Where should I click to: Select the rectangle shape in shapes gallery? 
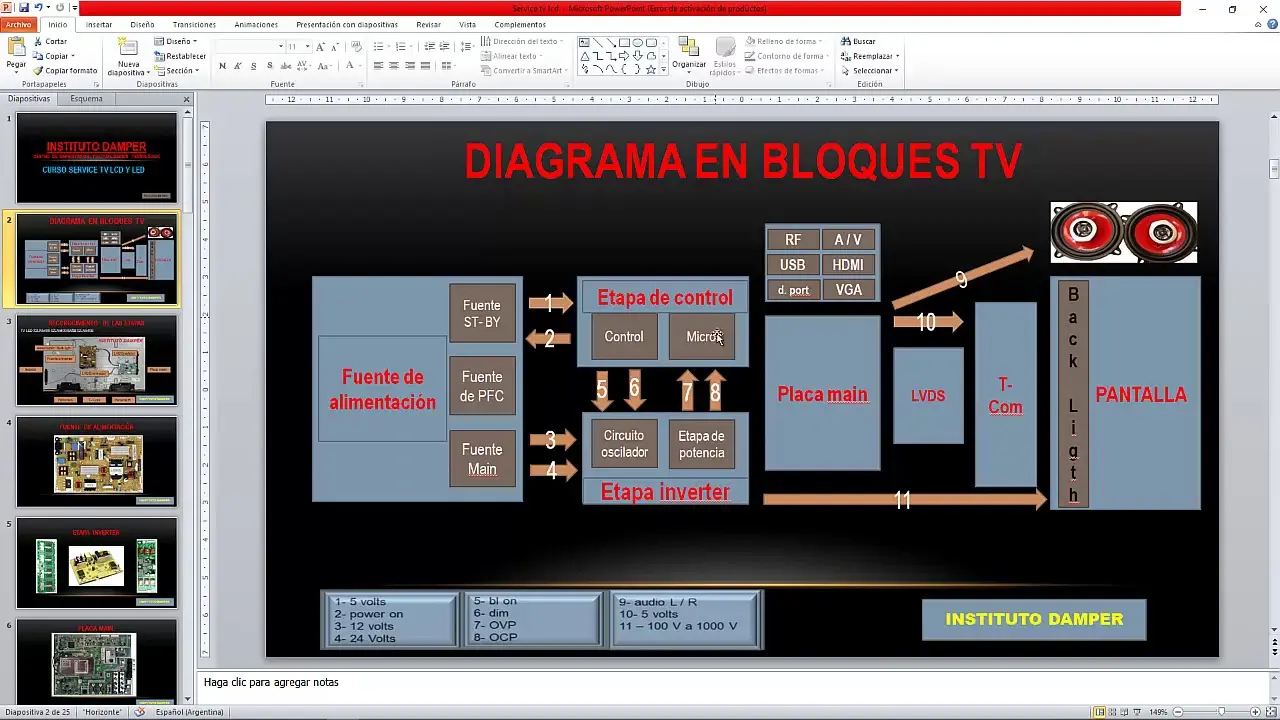624,43
